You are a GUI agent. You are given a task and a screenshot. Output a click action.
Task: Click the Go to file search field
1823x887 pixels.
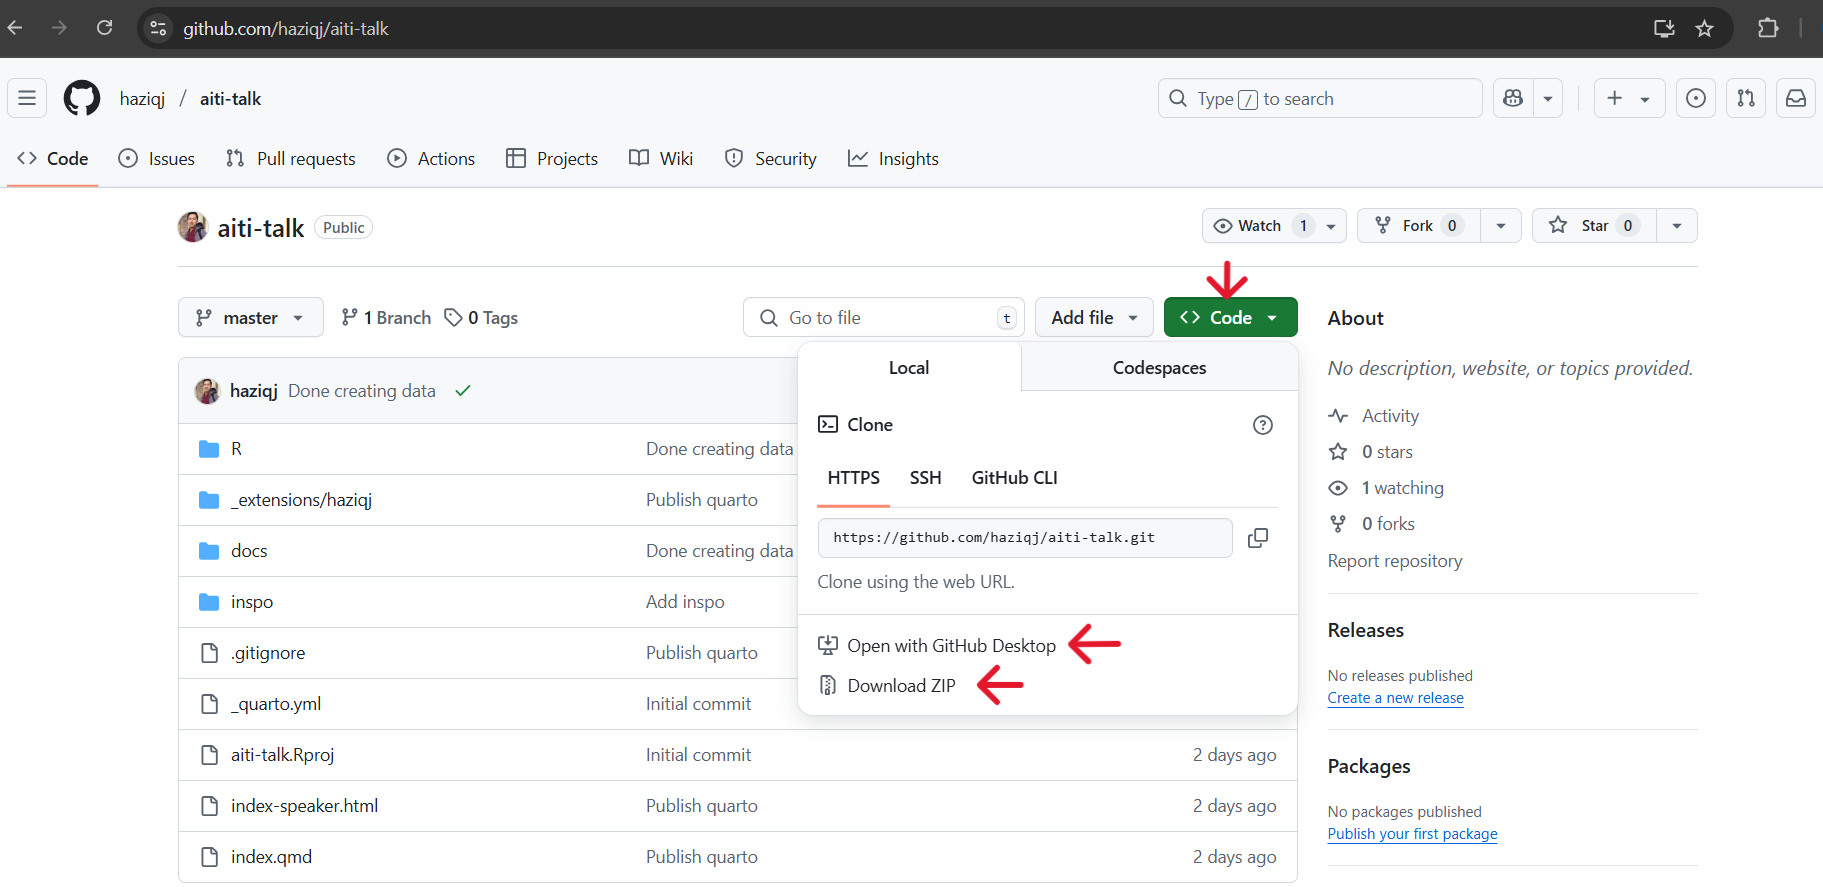pos(884,317)
